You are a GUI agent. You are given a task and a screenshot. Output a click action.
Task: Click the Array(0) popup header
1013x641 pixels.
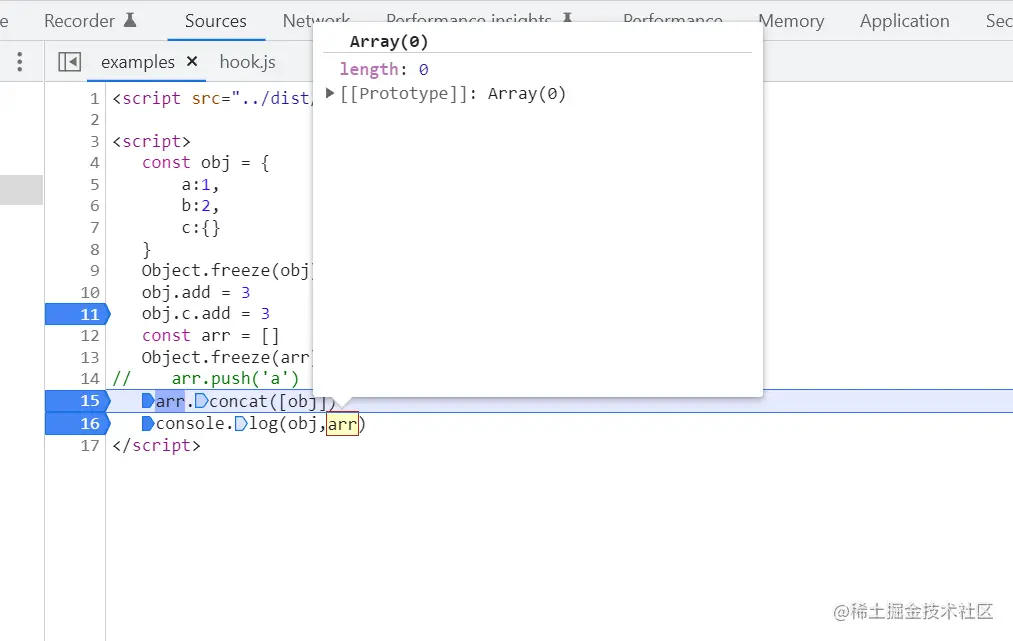pyautogui.click(x=389, y=41)
